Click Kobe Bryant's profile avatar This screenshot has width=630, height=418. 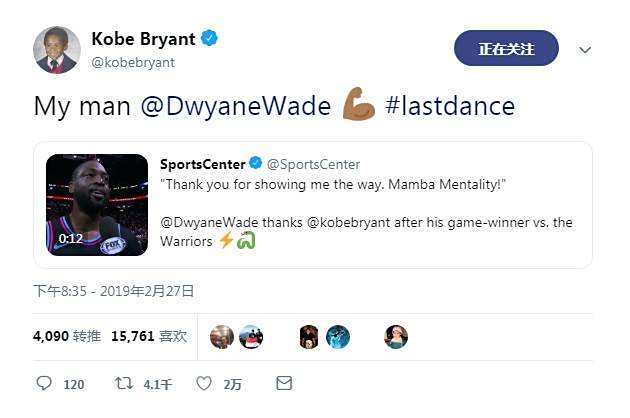pyautogui.click(x=57, y=50)
